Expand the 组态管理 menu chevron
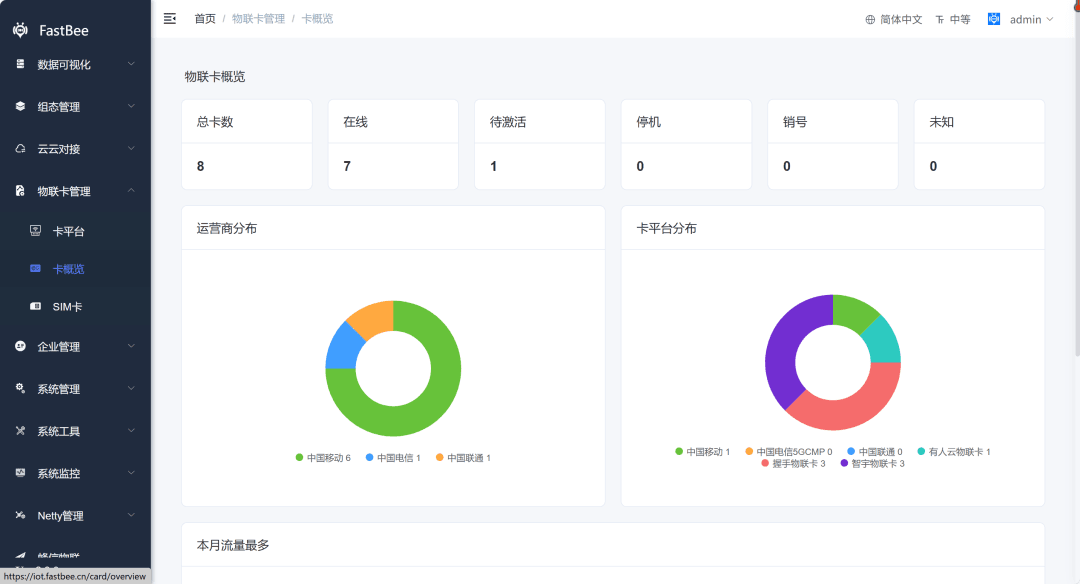The width and height of the screenshot is (1080, 584). [131, 105]
